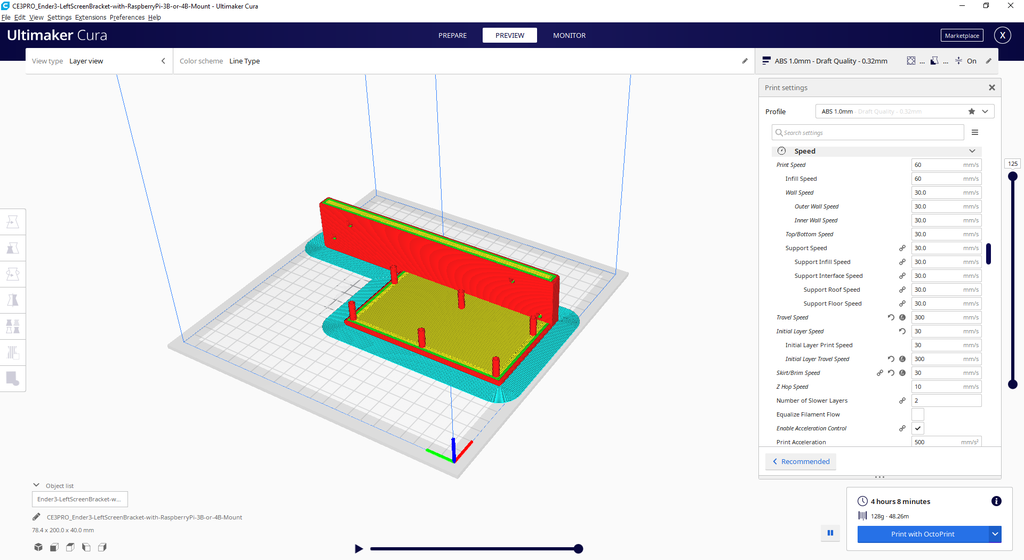Image resolution: width=1024 pixels, height=560 pixels.
Task: Click the Search settings field
Action: [867, 132]
